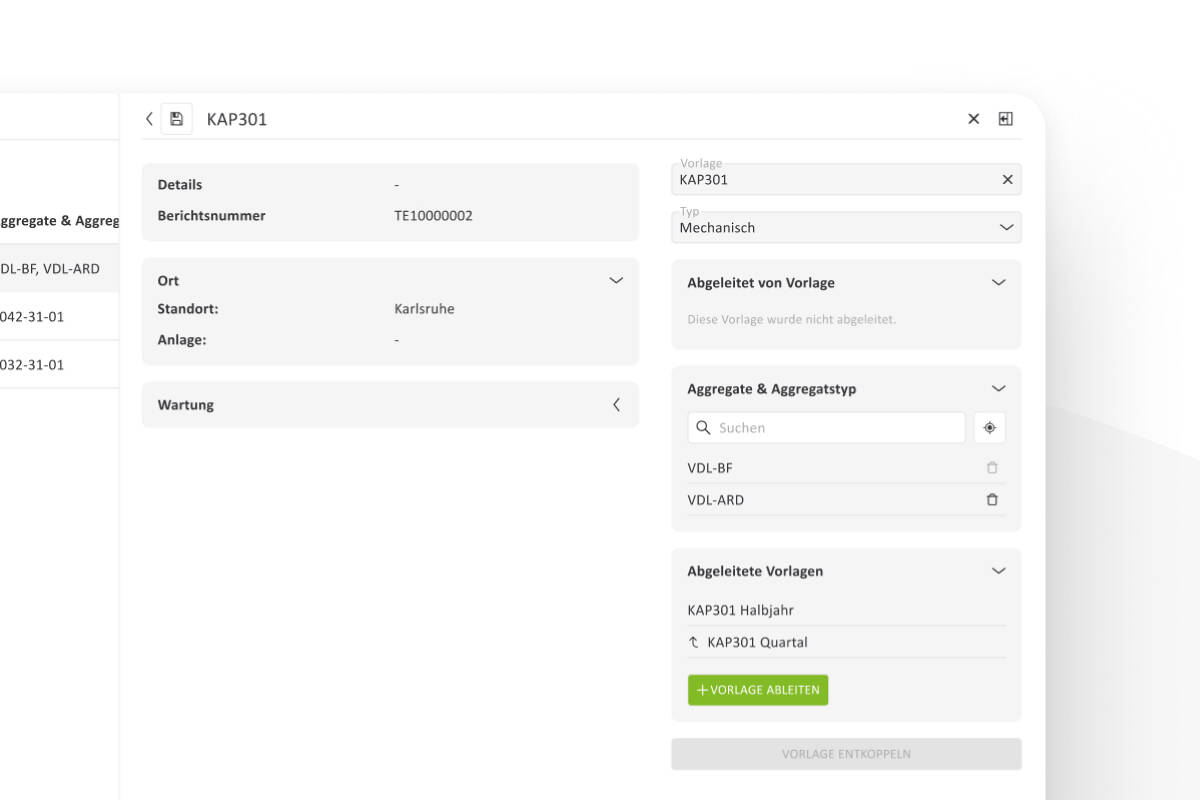
Task: Go back using the left chevron
Action: pos(149,119)
